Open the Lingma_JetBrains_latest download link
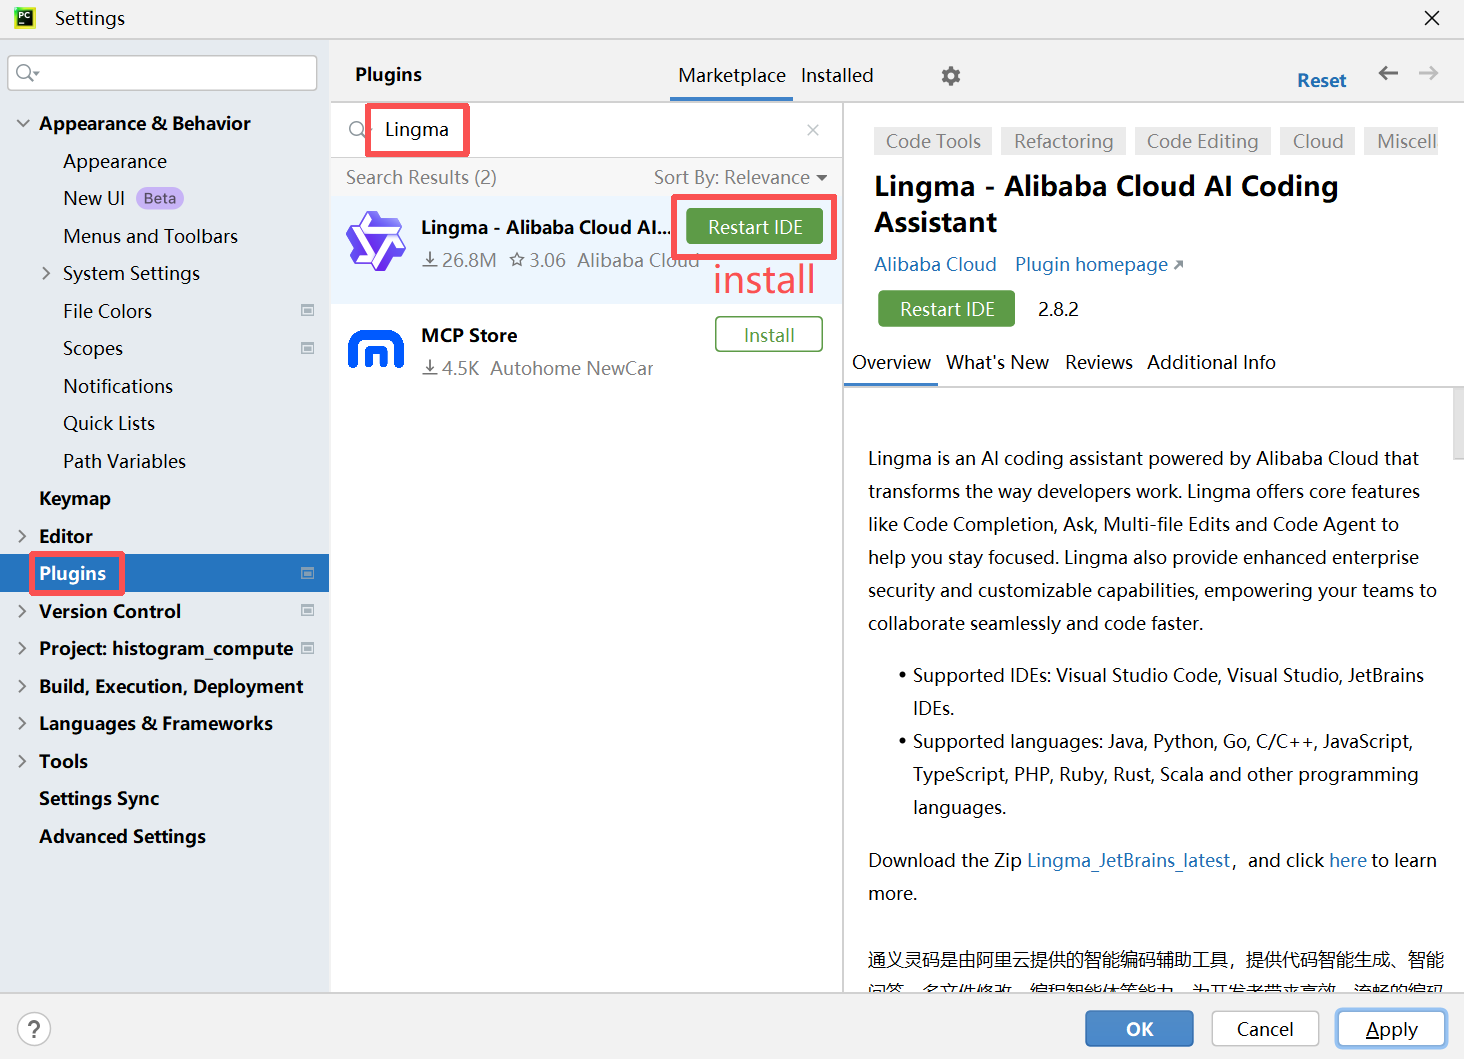The image size is (1464, 1059). pos(1128,860)
